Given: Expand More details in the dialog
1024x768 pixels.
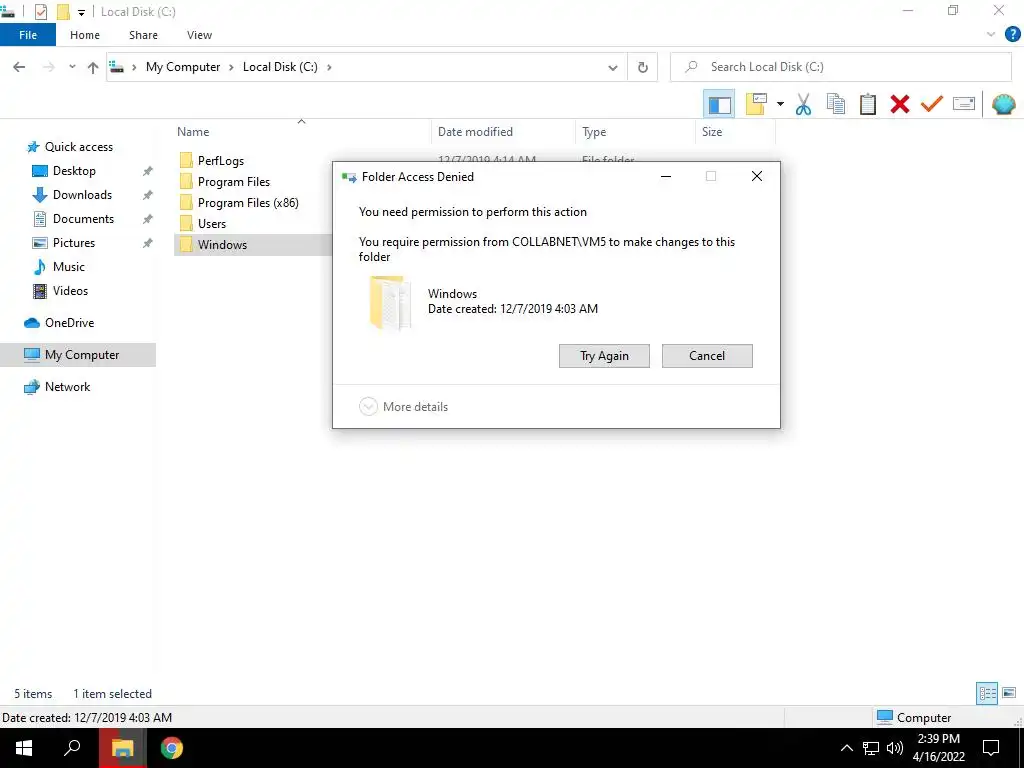Looking at the screenshot, I should tap(404, 407).
